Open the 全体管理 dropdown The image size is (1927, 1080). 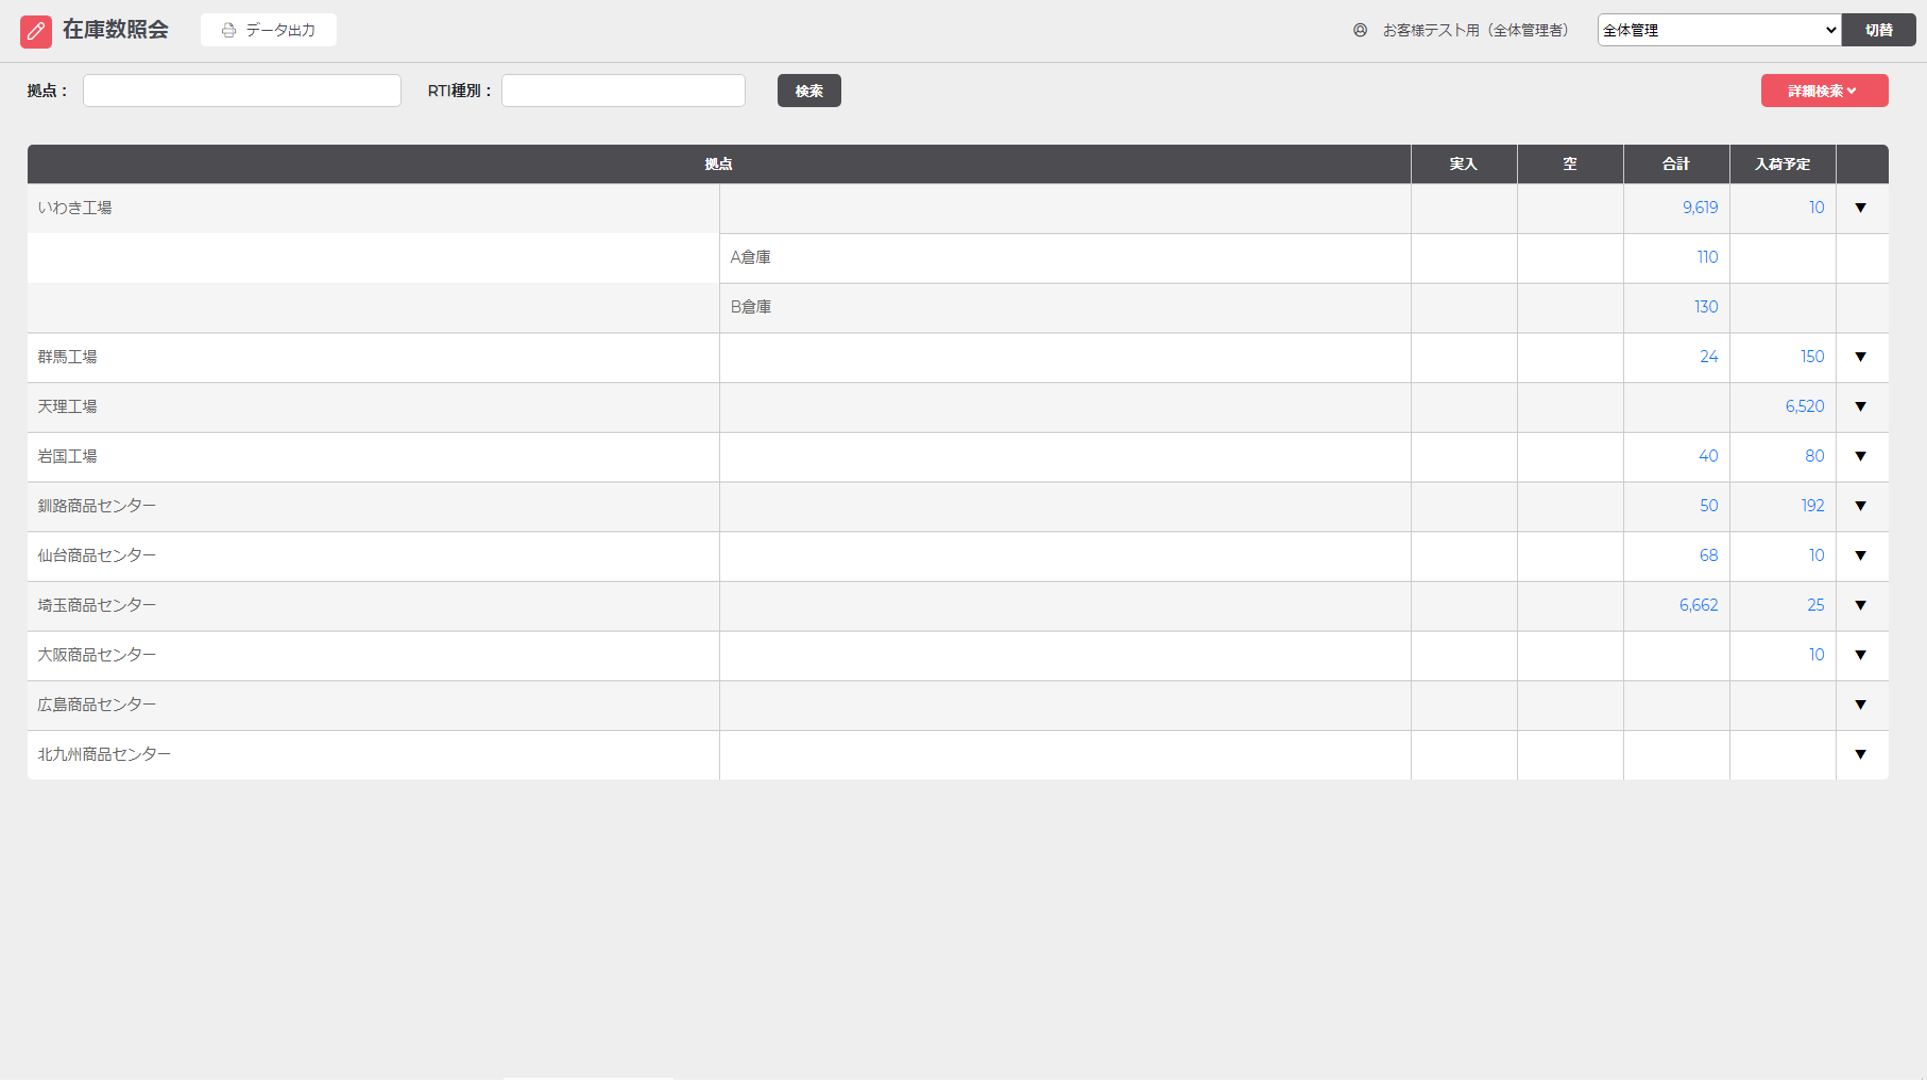1719,30
